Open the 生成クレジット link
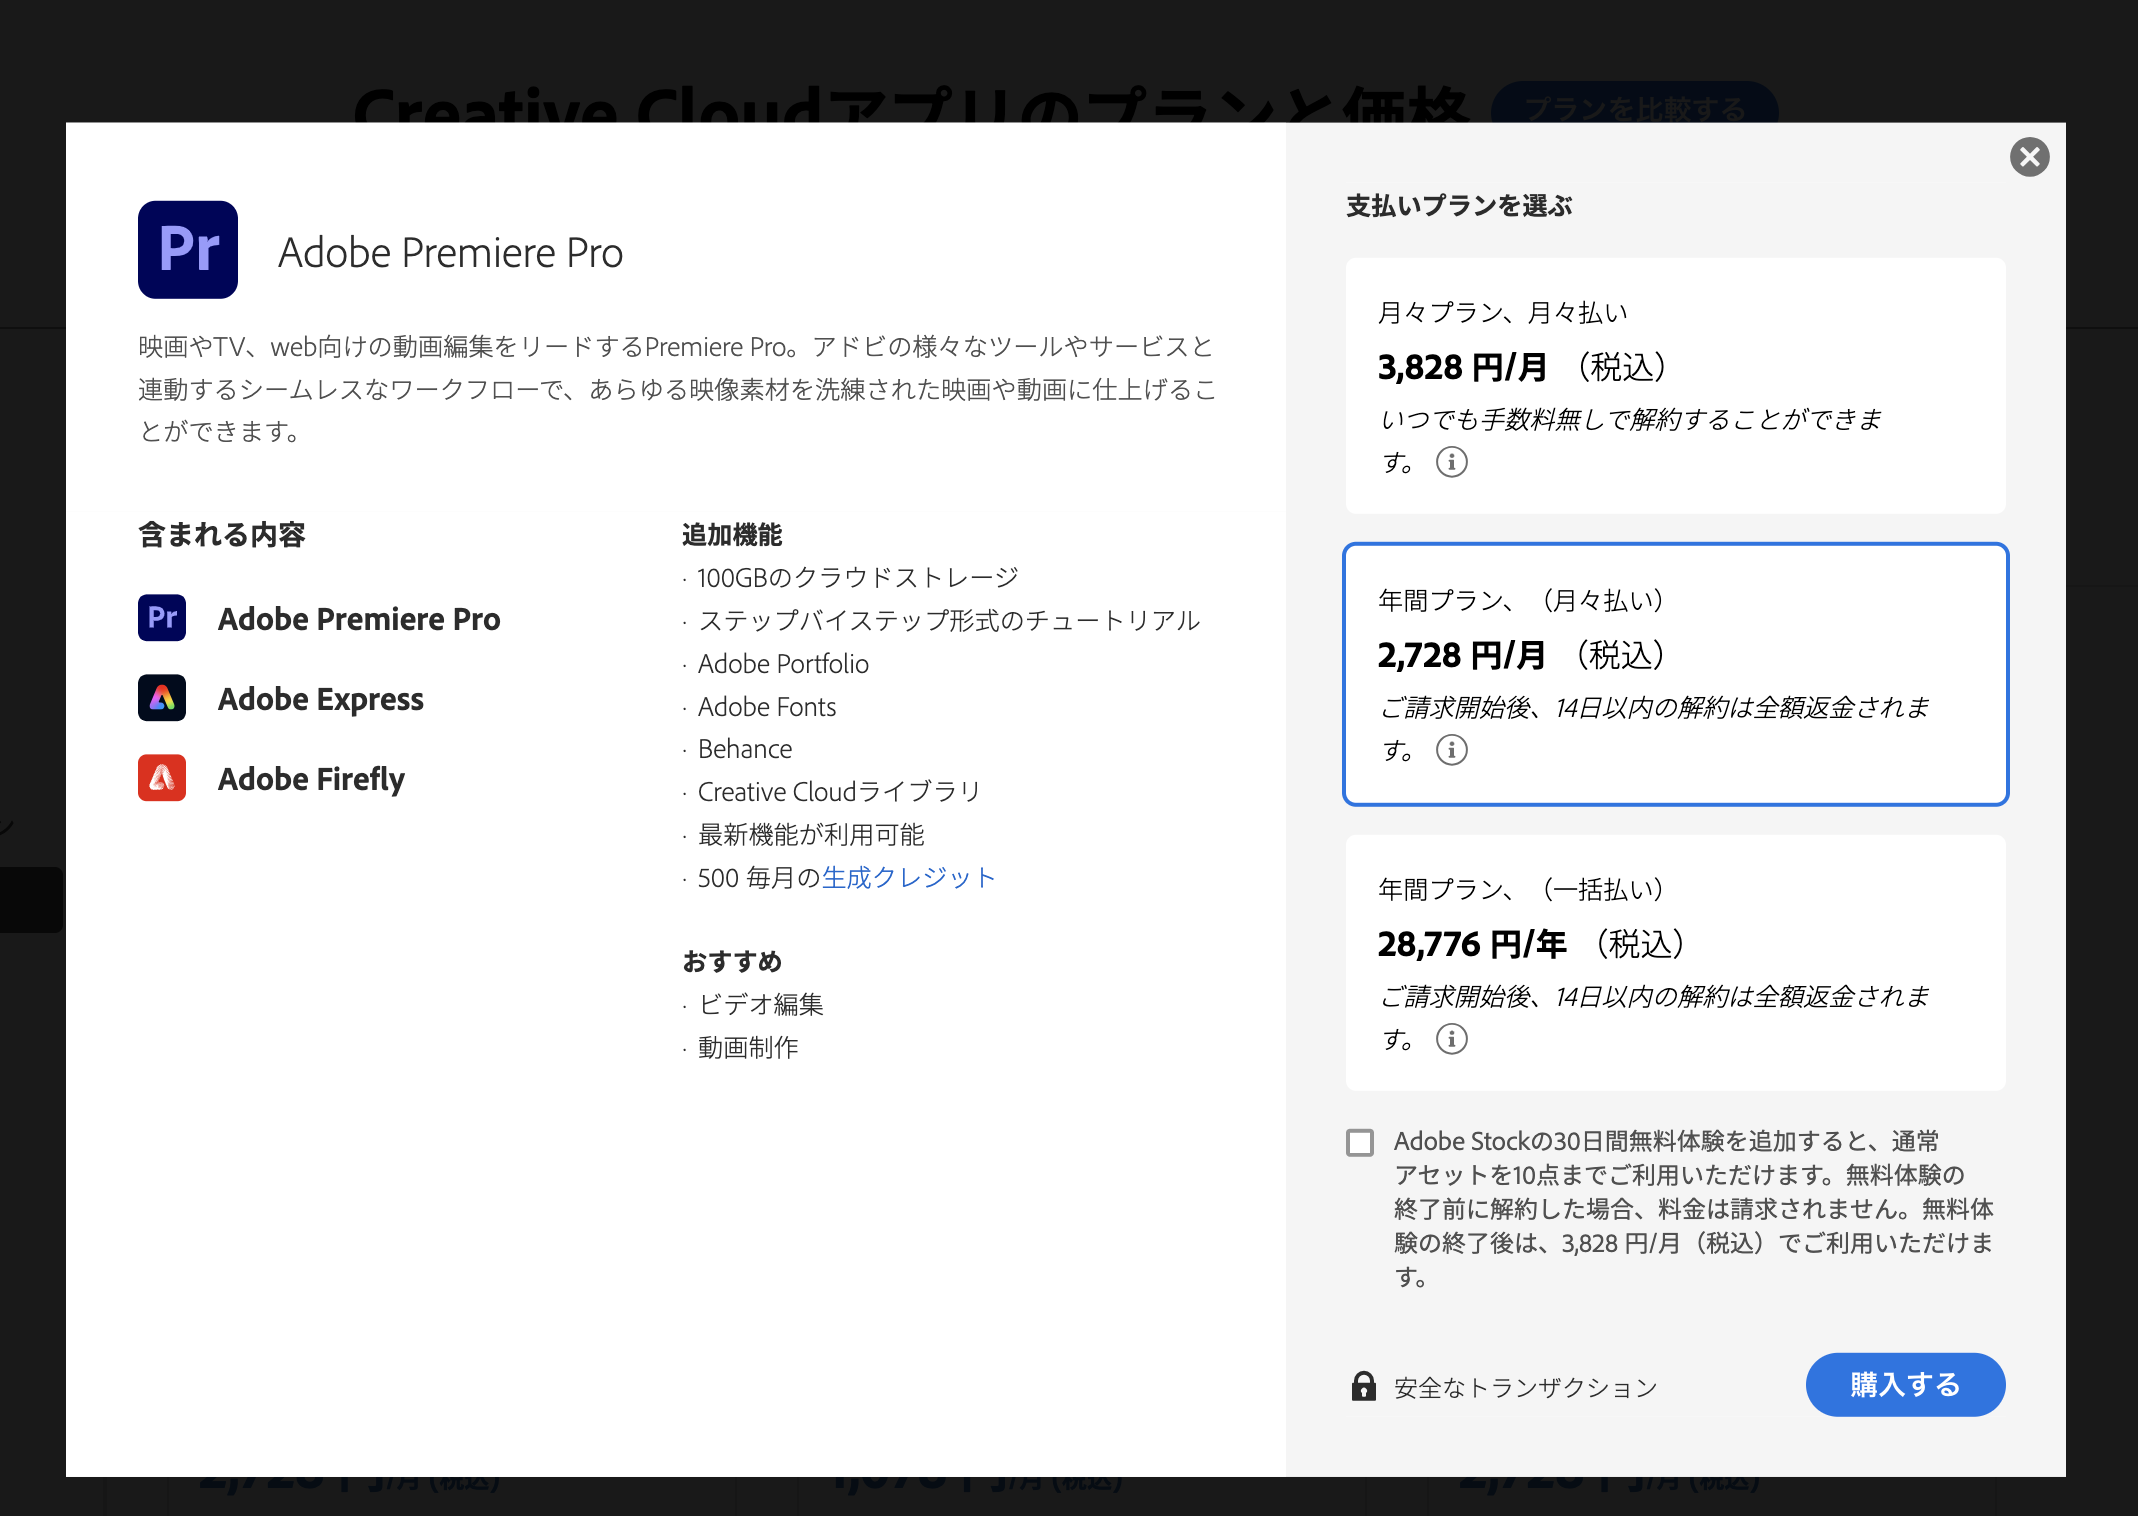2138x1516 pixels. (908, 878)
